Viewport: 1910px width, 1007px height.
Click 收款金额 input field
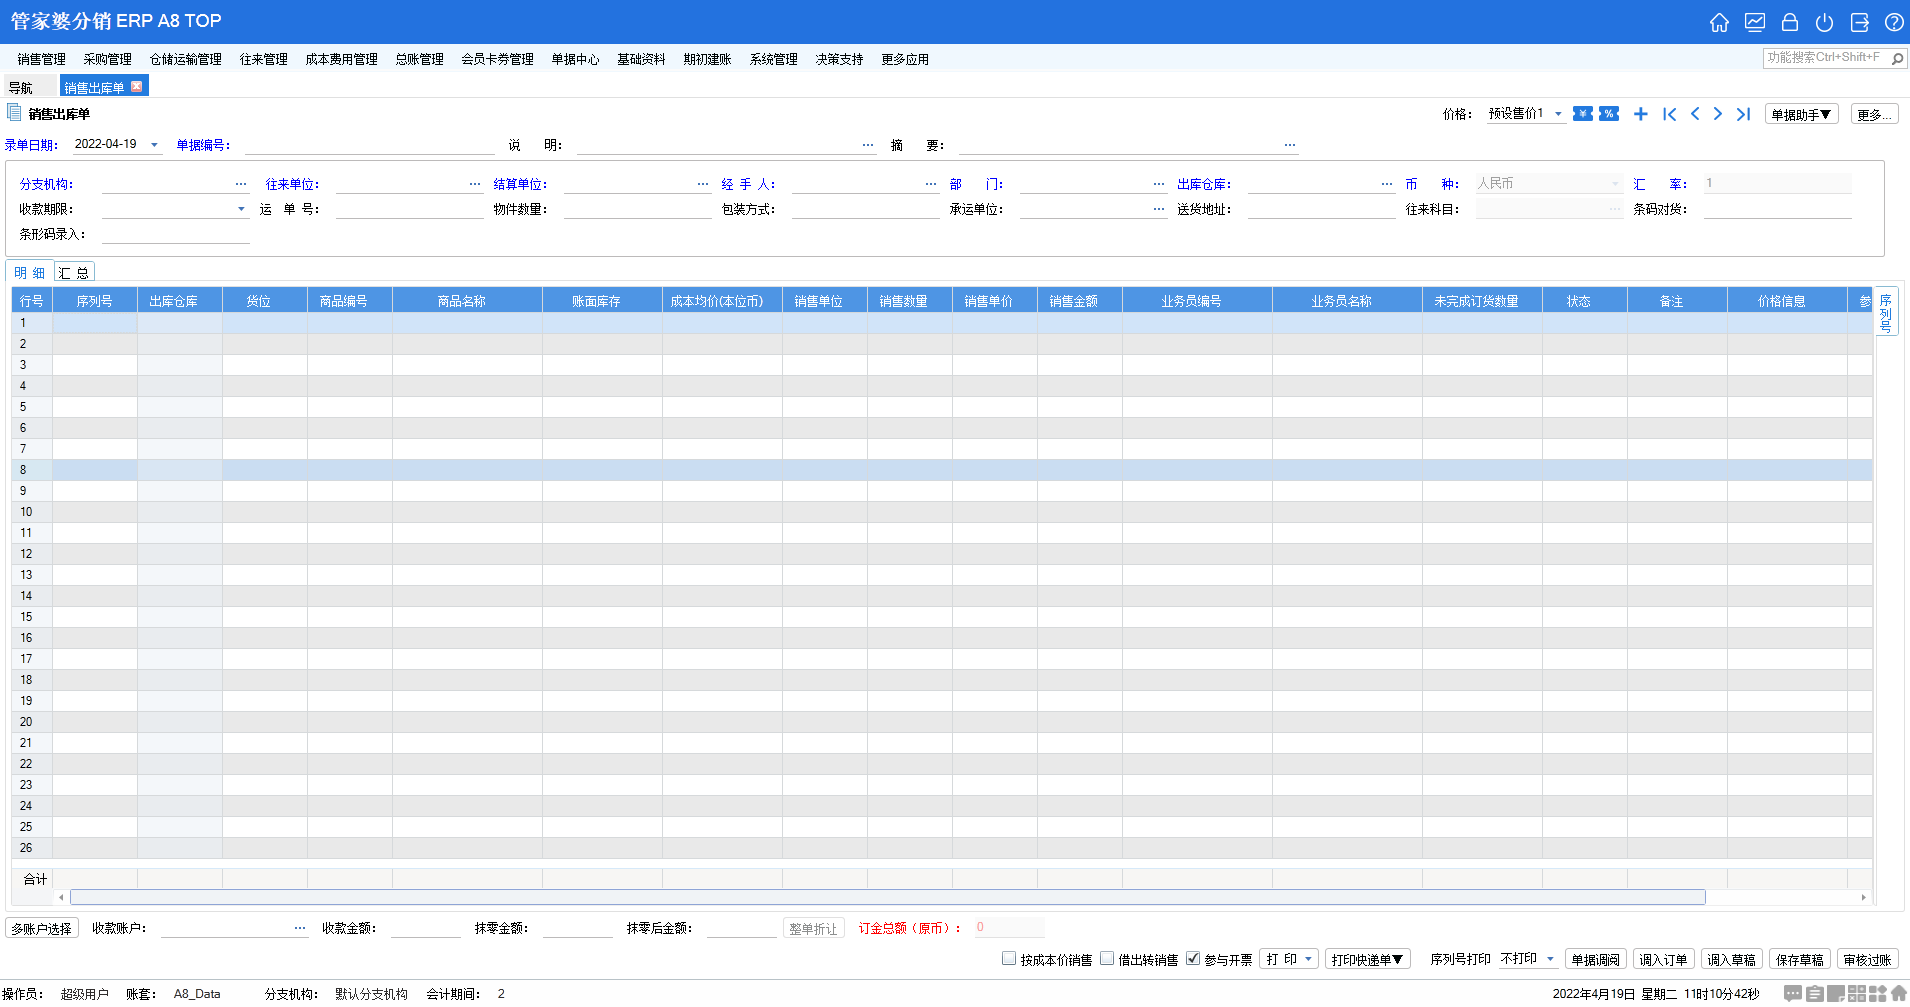[426, 928]
